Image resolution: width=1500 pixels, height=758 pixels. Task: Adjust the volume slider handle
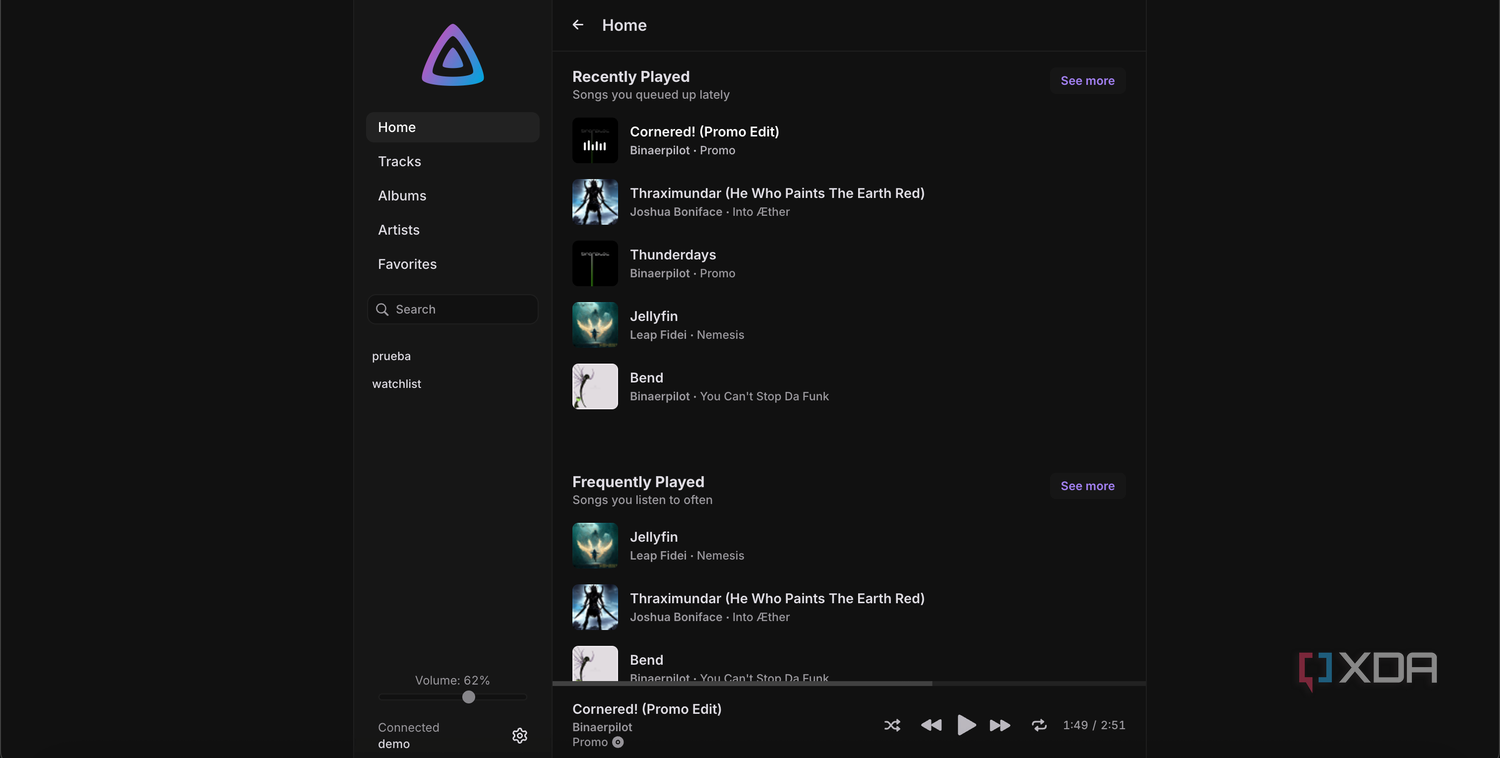click(x=468, y=697)
